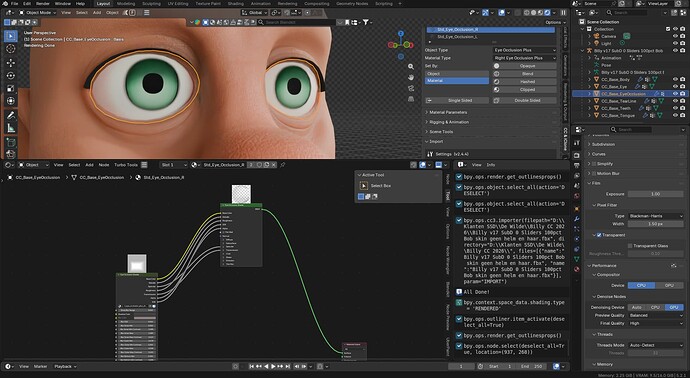This screenshot has width=690, height=378.
Task: Click the zoom magnifier icon in the viewport
Action: (x=411, y=66)
